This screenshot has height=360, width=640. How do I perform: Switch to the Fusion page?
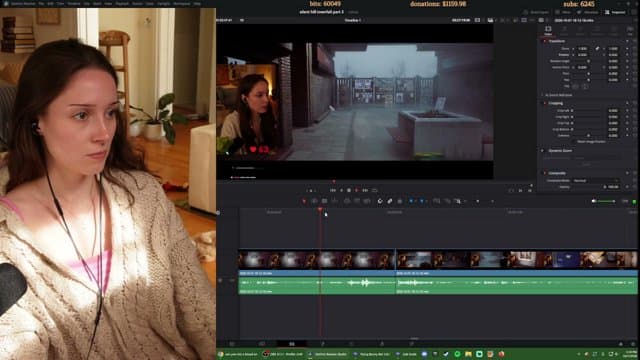point(323,344)
